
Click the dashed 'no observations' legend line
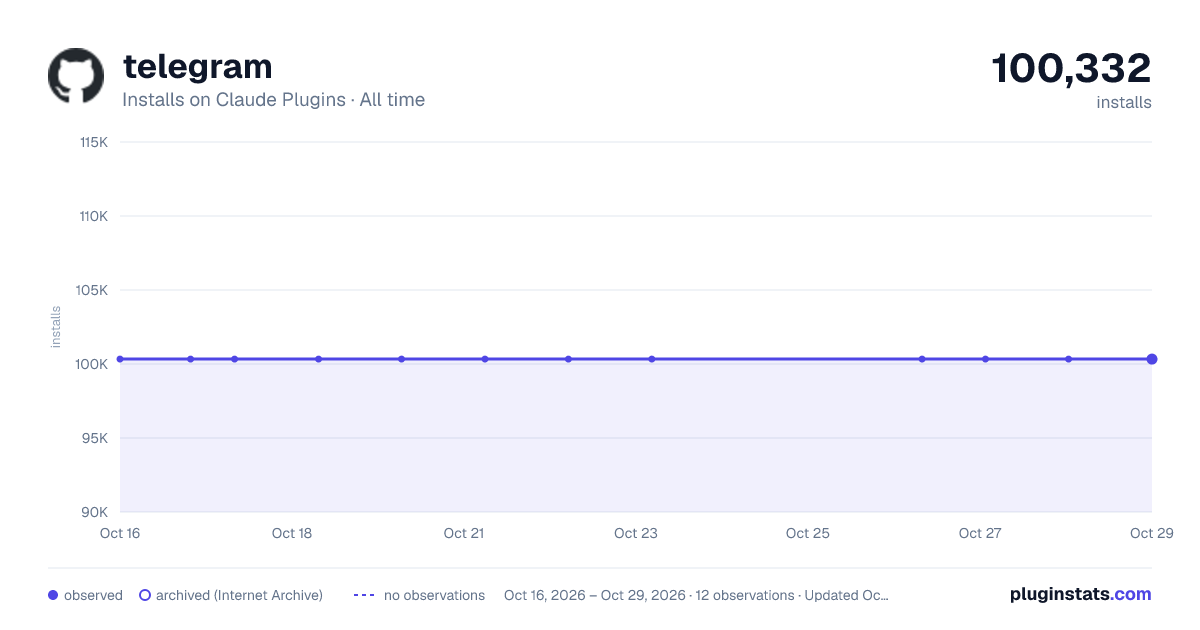tap(364, 595)
